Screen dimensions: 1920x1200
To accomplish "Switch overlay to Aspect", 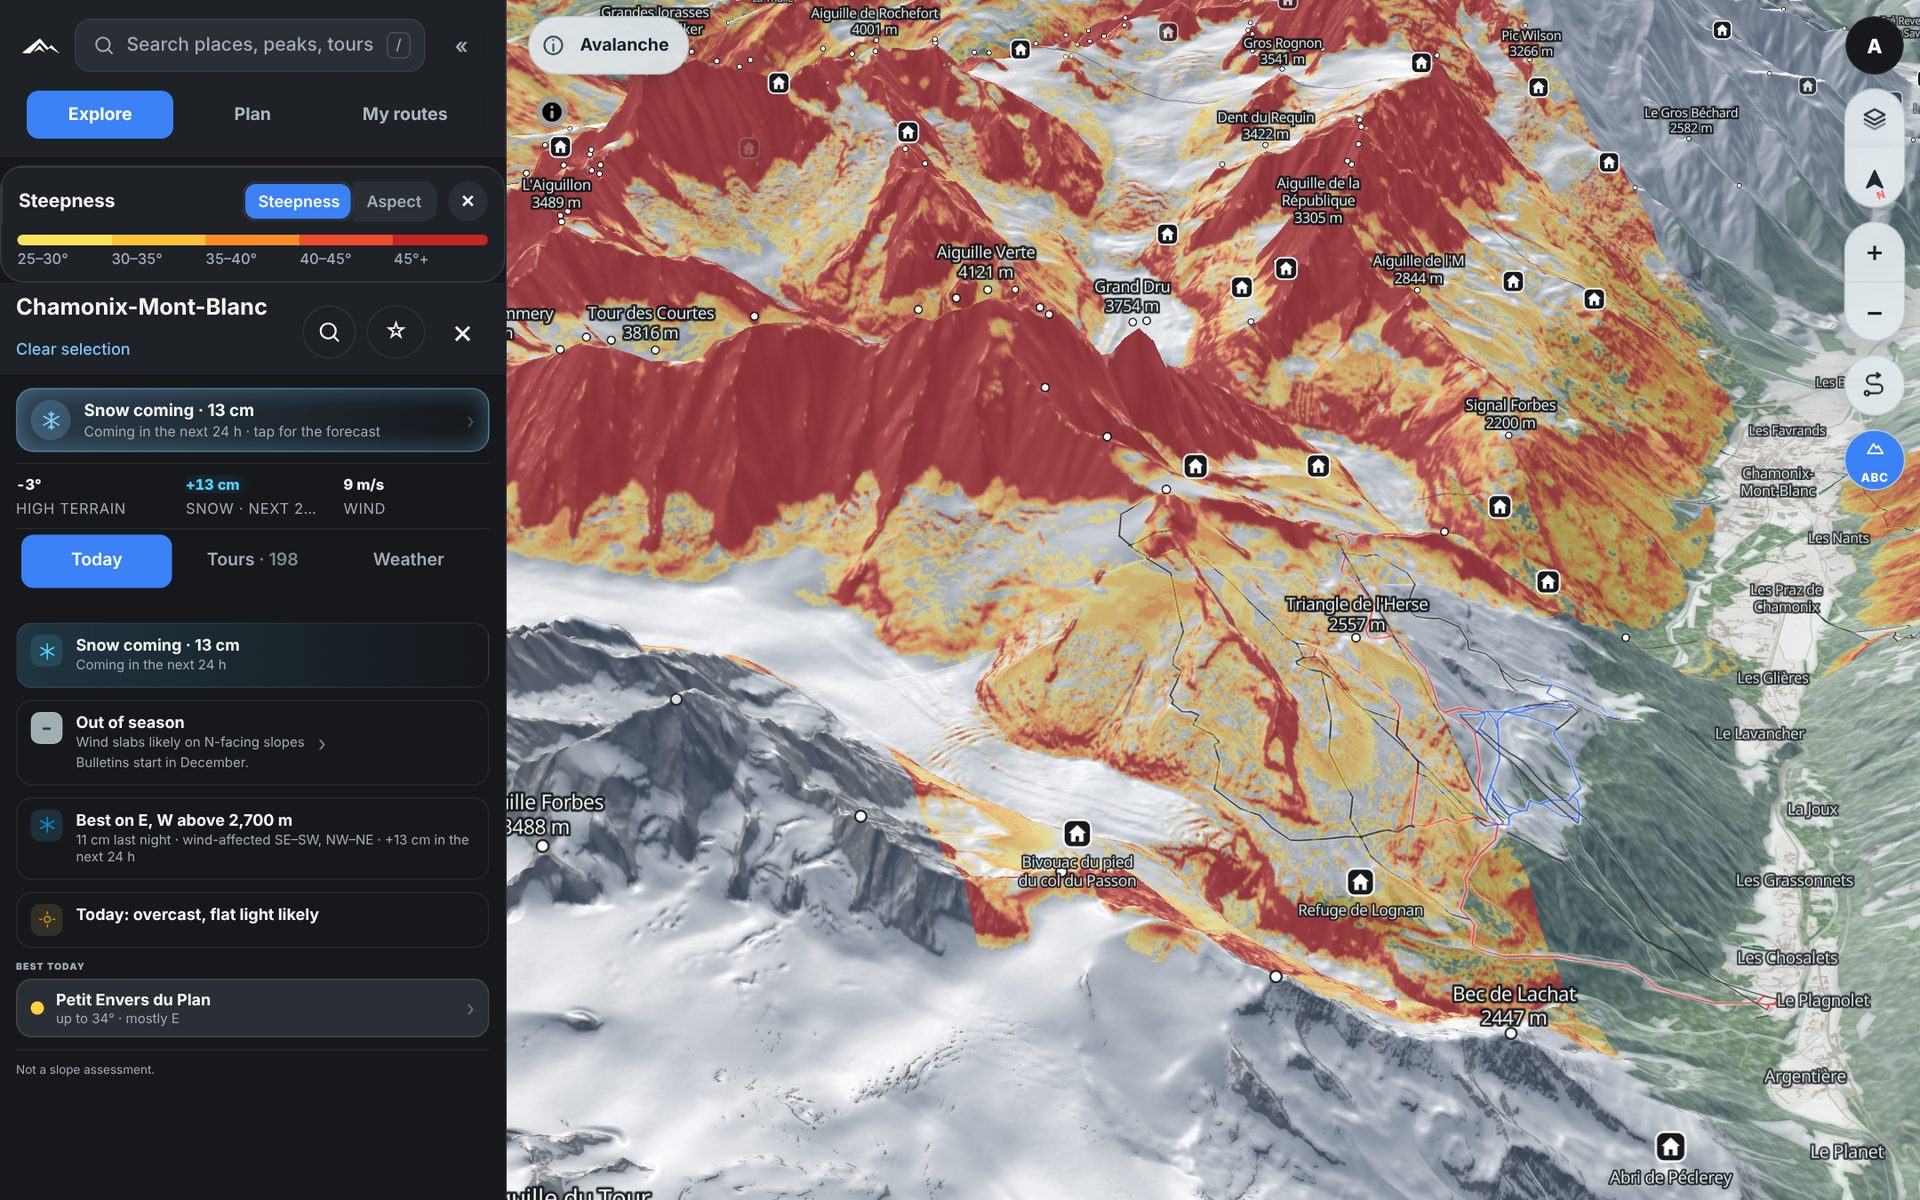I will (394, 201).
